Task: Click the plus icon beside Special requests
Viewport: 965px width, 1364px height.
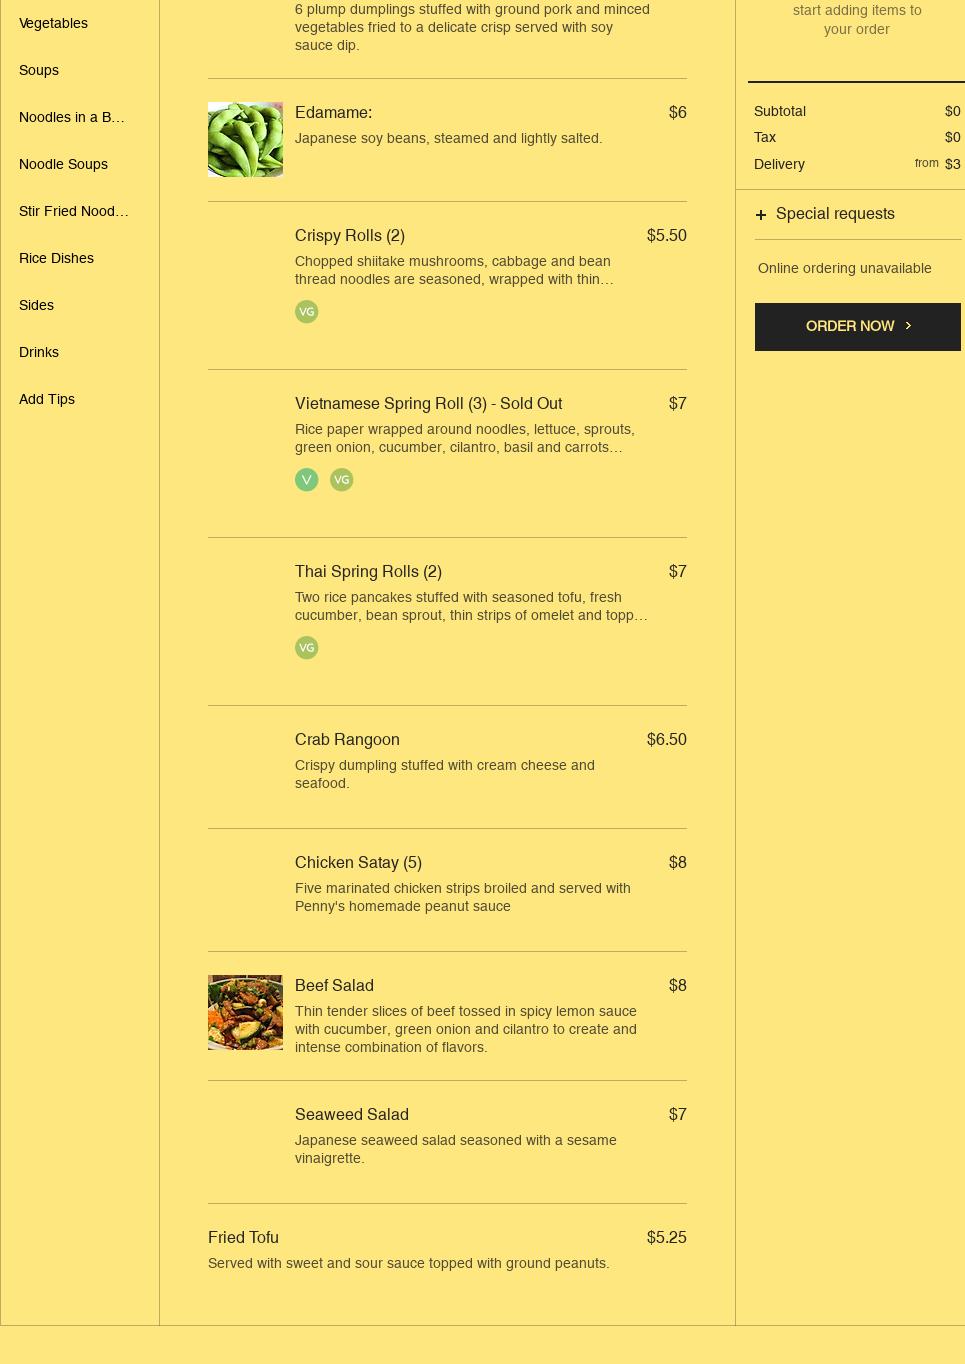Action: pos(761,215)
